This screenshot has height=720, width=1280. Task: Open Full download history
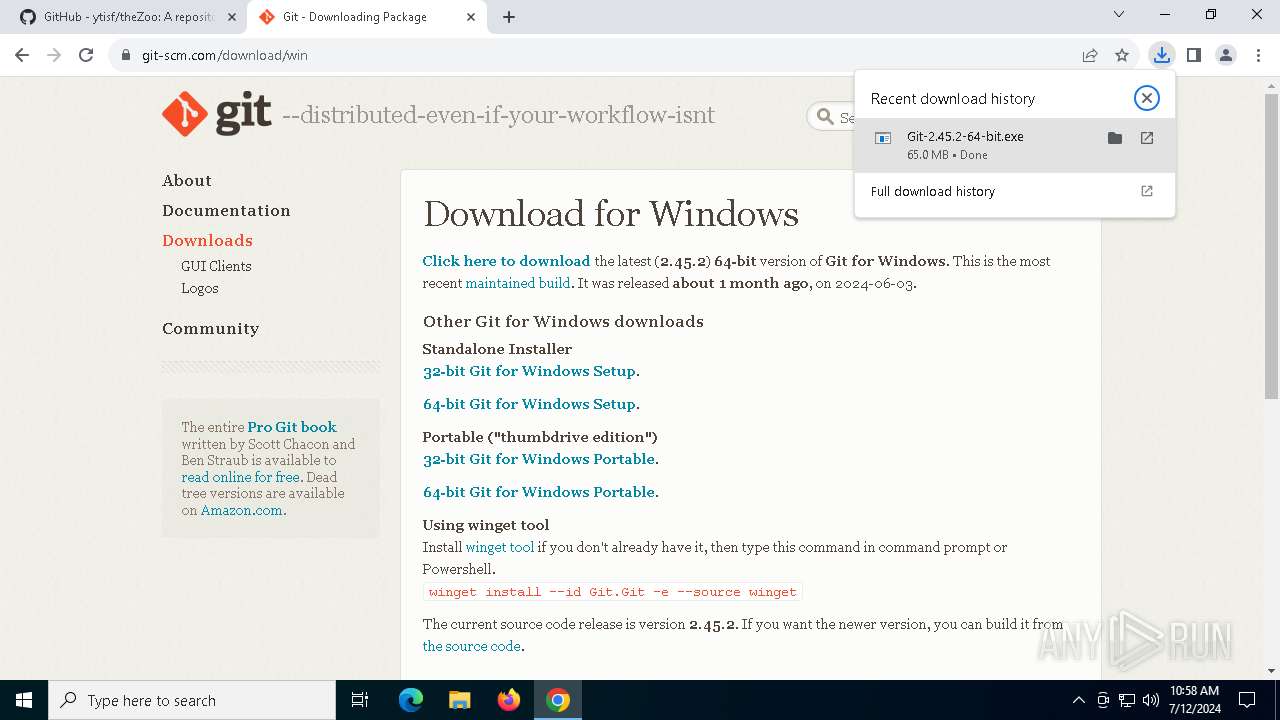(1015, 191)
